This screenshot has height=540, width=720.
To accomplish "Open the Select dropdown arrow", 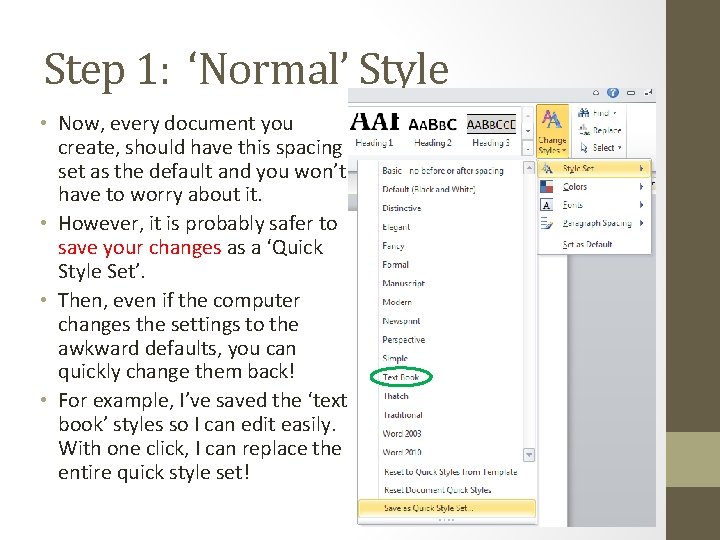I will click(x=619, y=148).
